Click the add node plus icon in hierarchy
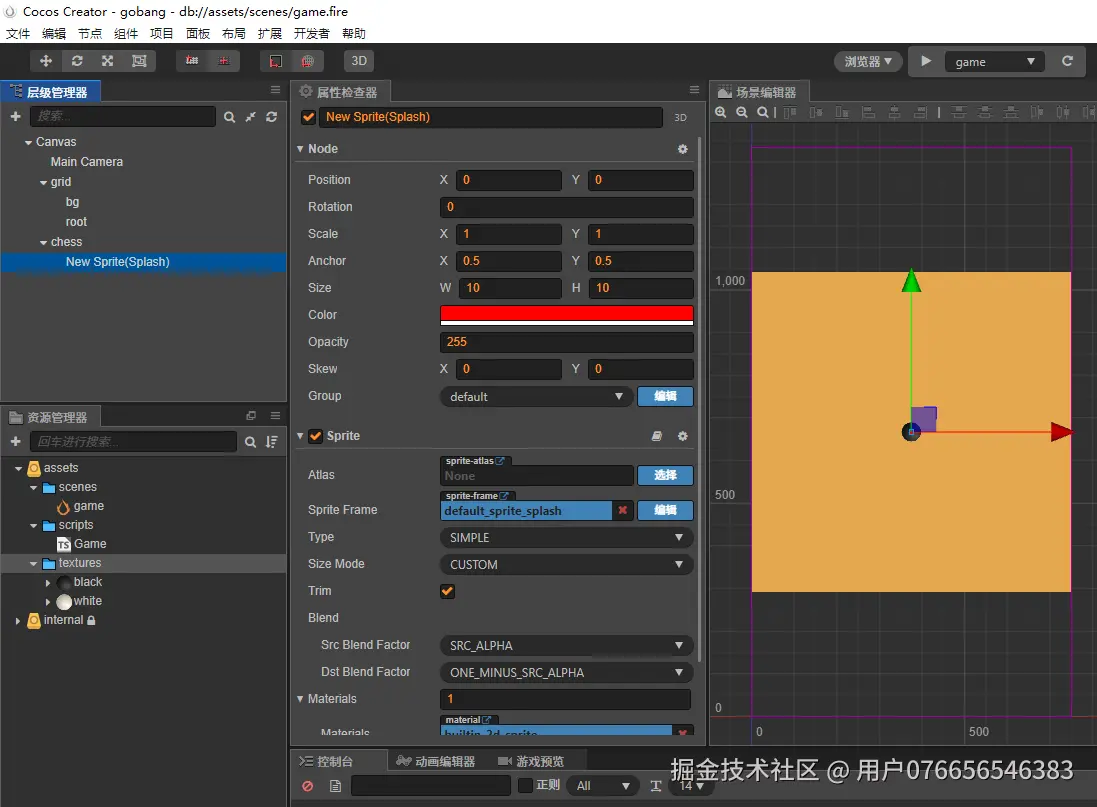1097x807 pixels. pos(15,116)
